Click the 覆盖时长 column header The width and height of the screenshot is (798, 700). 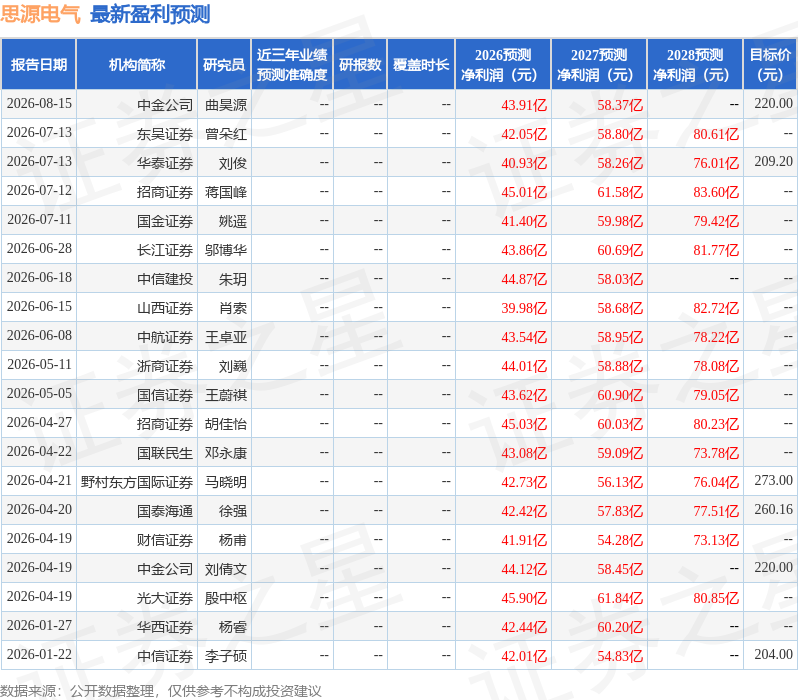tap(421, 65)
